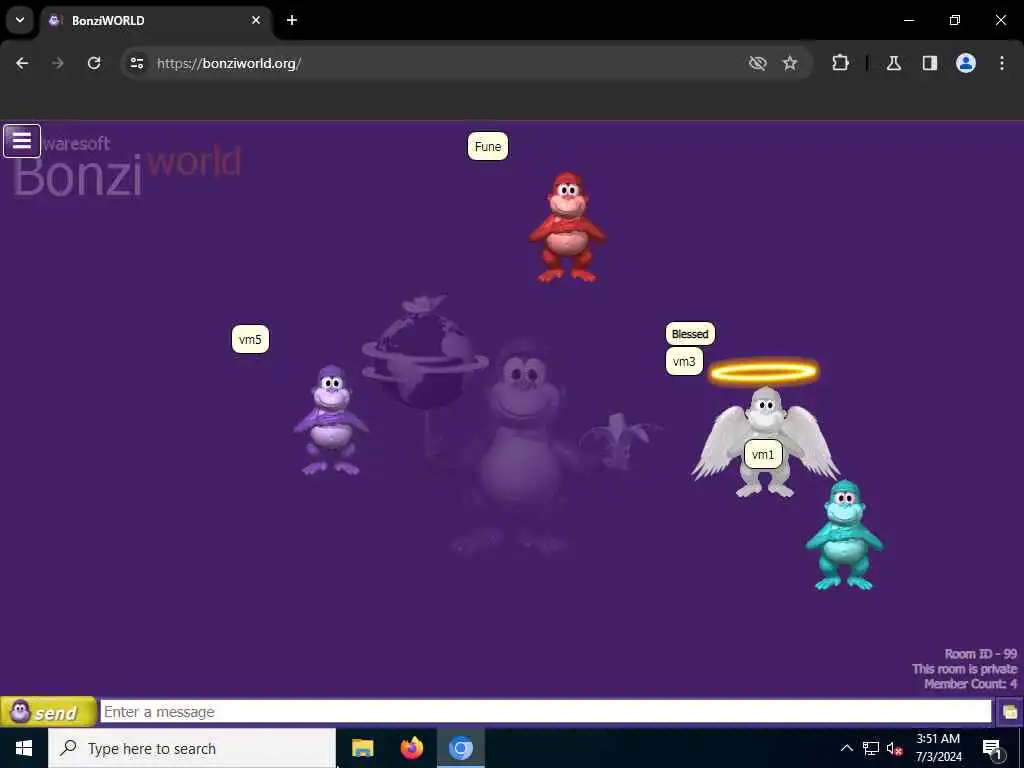Open File Explorer from taskbar
The width and height of the screenshot is (1024, 768).
click(x=362, y=748)
